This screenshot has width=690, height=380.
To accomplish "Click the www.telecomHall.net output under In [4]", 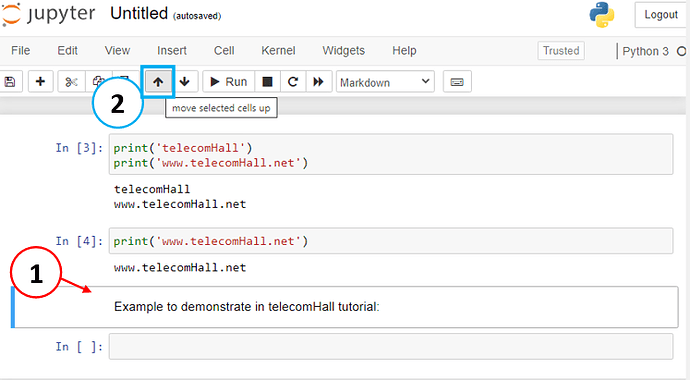I will (x=180, y=267).
